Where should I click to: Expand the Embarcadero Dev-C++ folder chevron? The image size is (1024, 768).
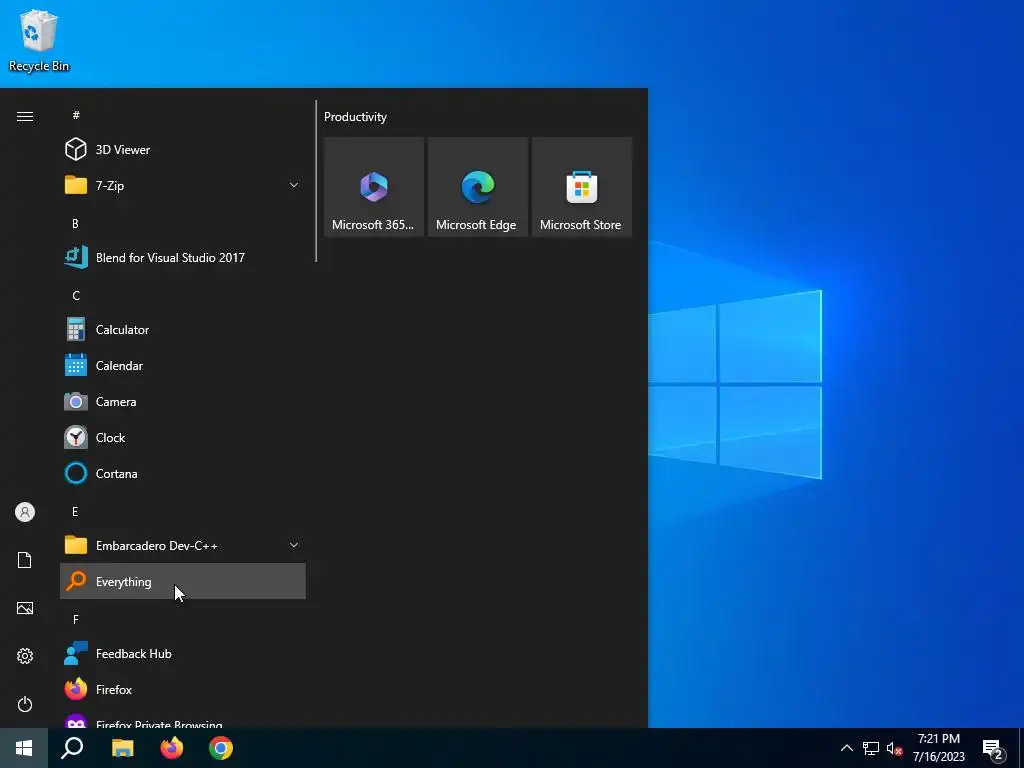(294, 545)
